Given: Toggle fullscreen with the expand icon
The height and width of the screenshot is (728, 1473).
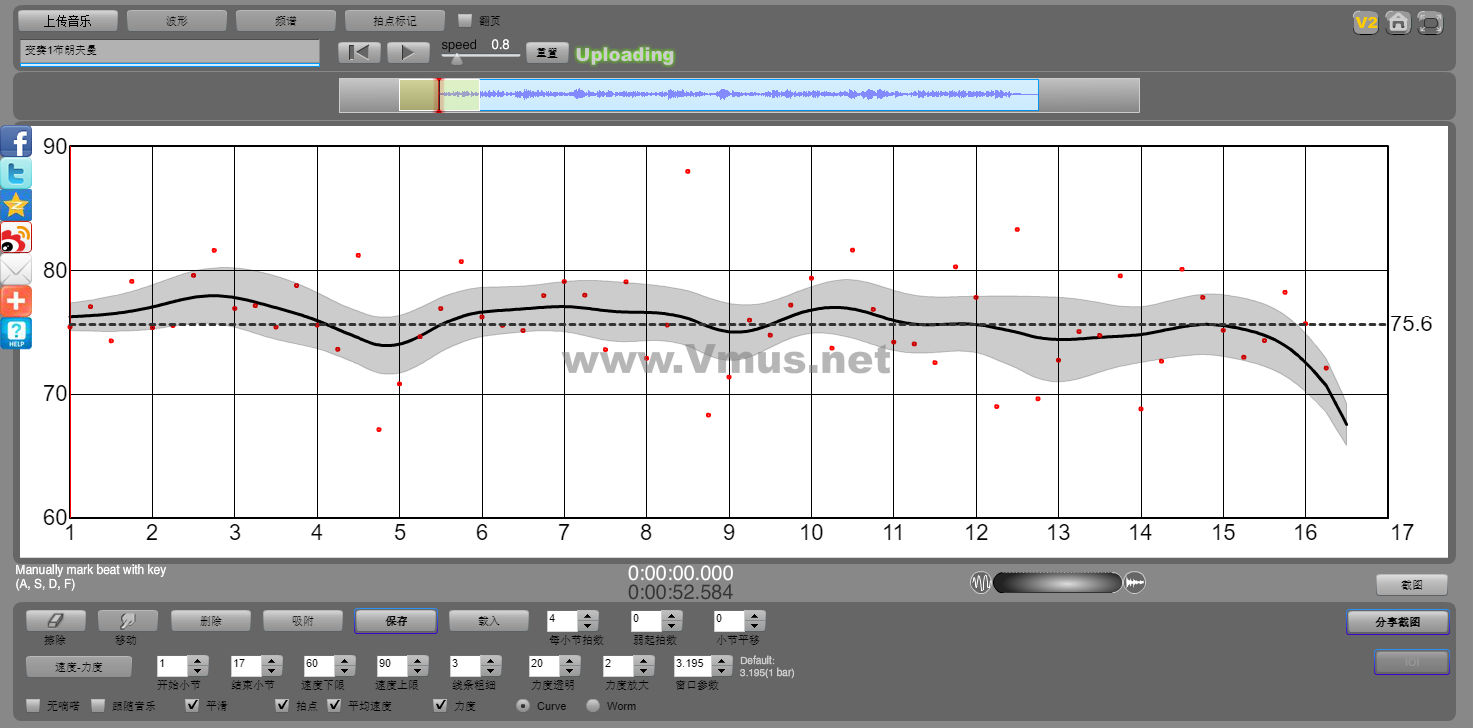Looking at the screenshot, I should tap(1431, 22).
